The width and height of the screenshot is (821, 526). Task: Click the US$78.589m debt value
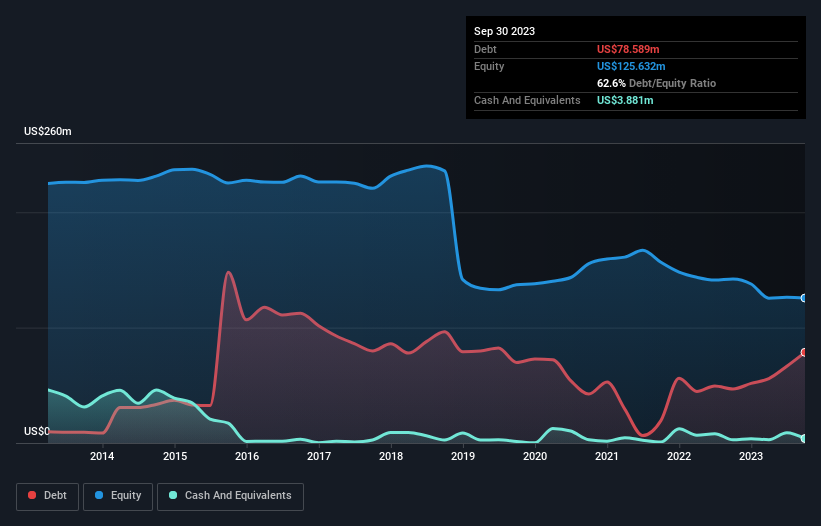pos(628,49)
